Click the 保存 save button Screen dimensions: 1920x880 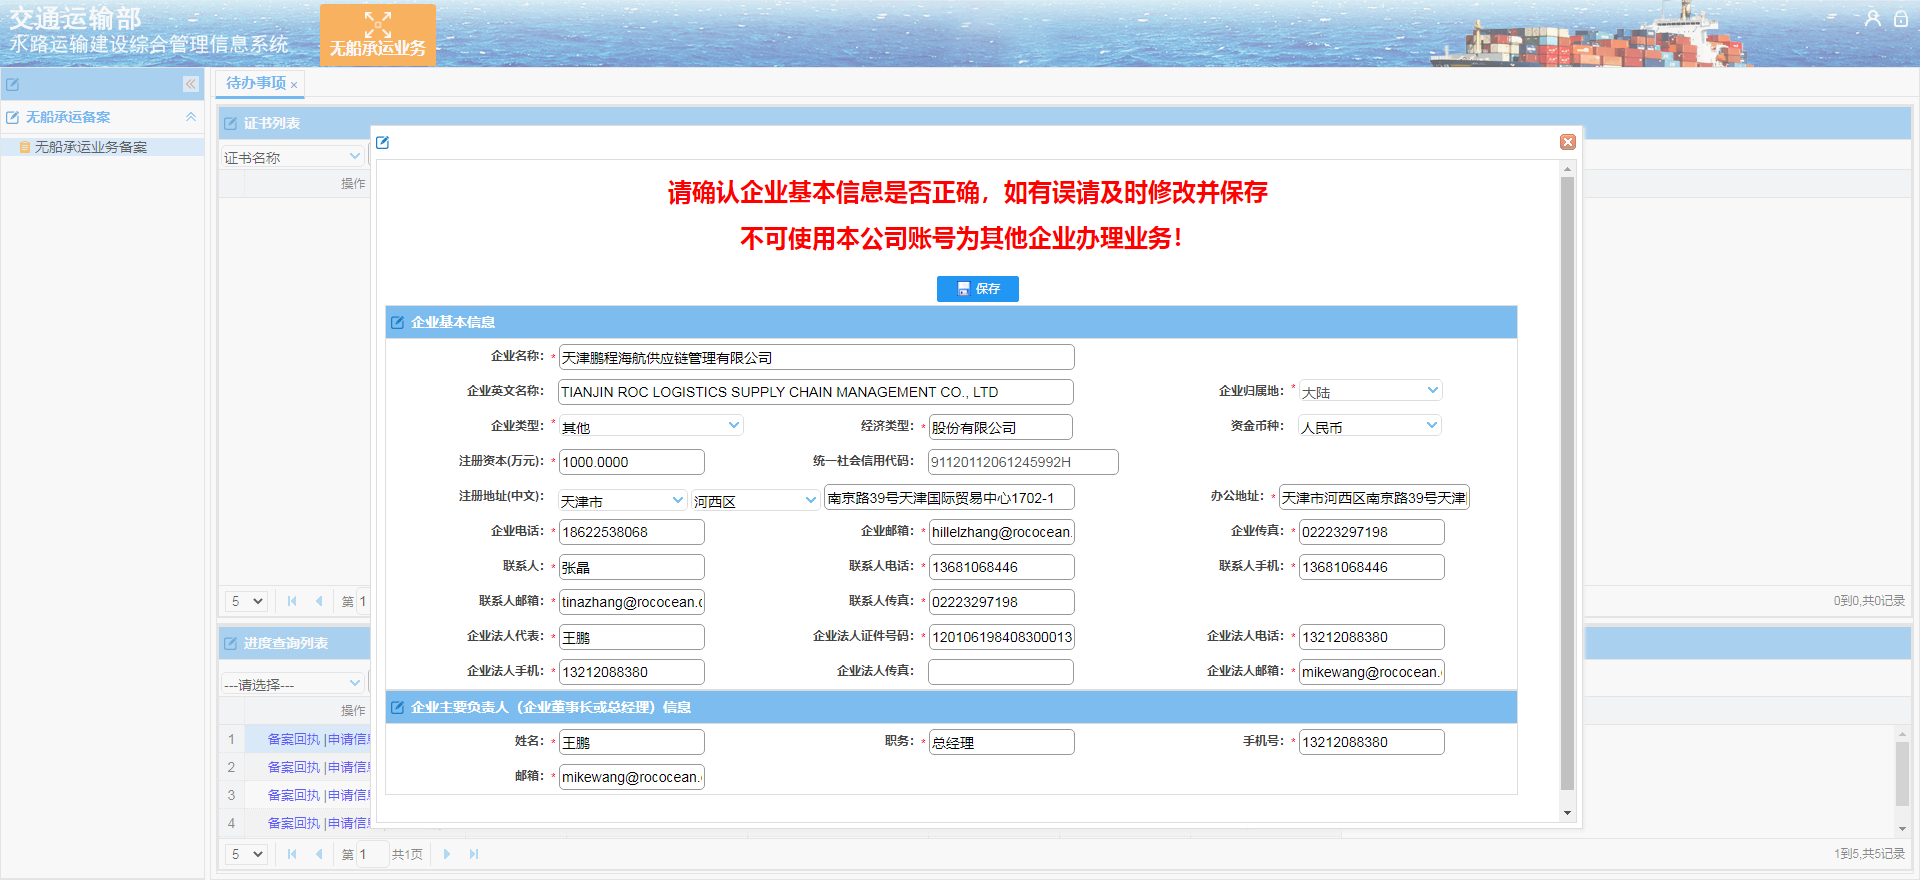977,289
